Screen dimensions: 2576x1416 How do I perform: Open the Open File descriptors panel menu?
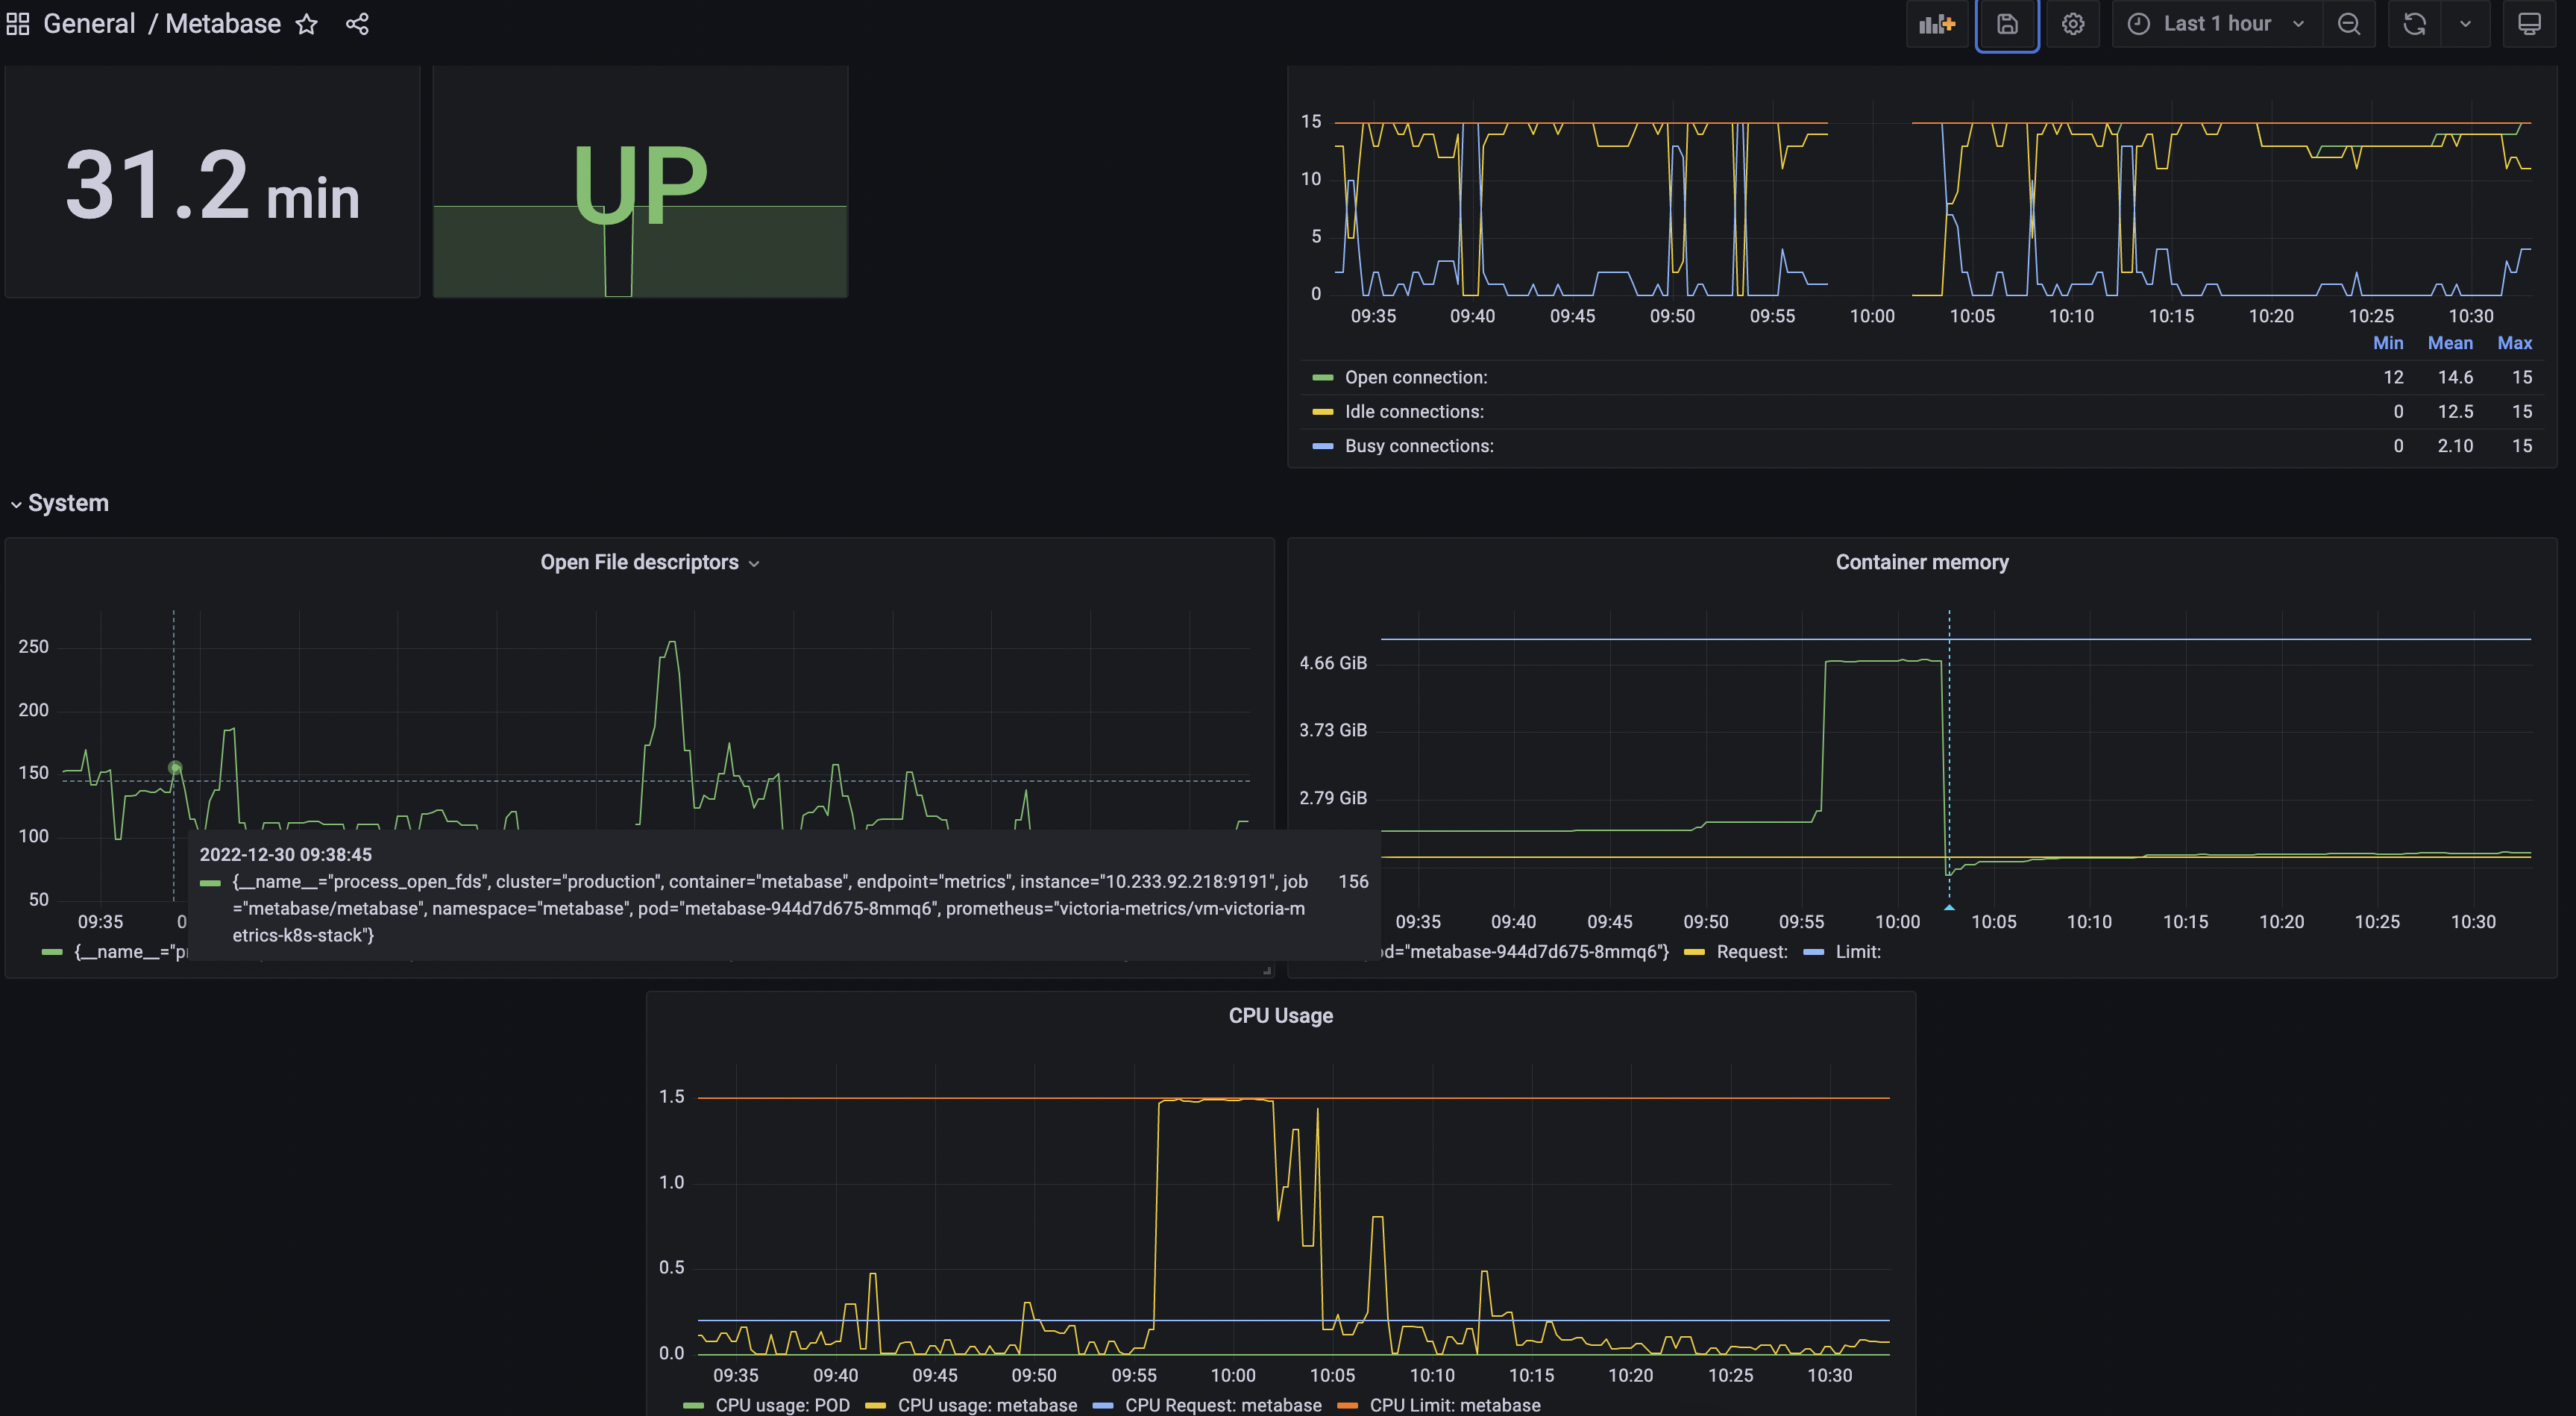pyautogui.click(x=754, y=563)
